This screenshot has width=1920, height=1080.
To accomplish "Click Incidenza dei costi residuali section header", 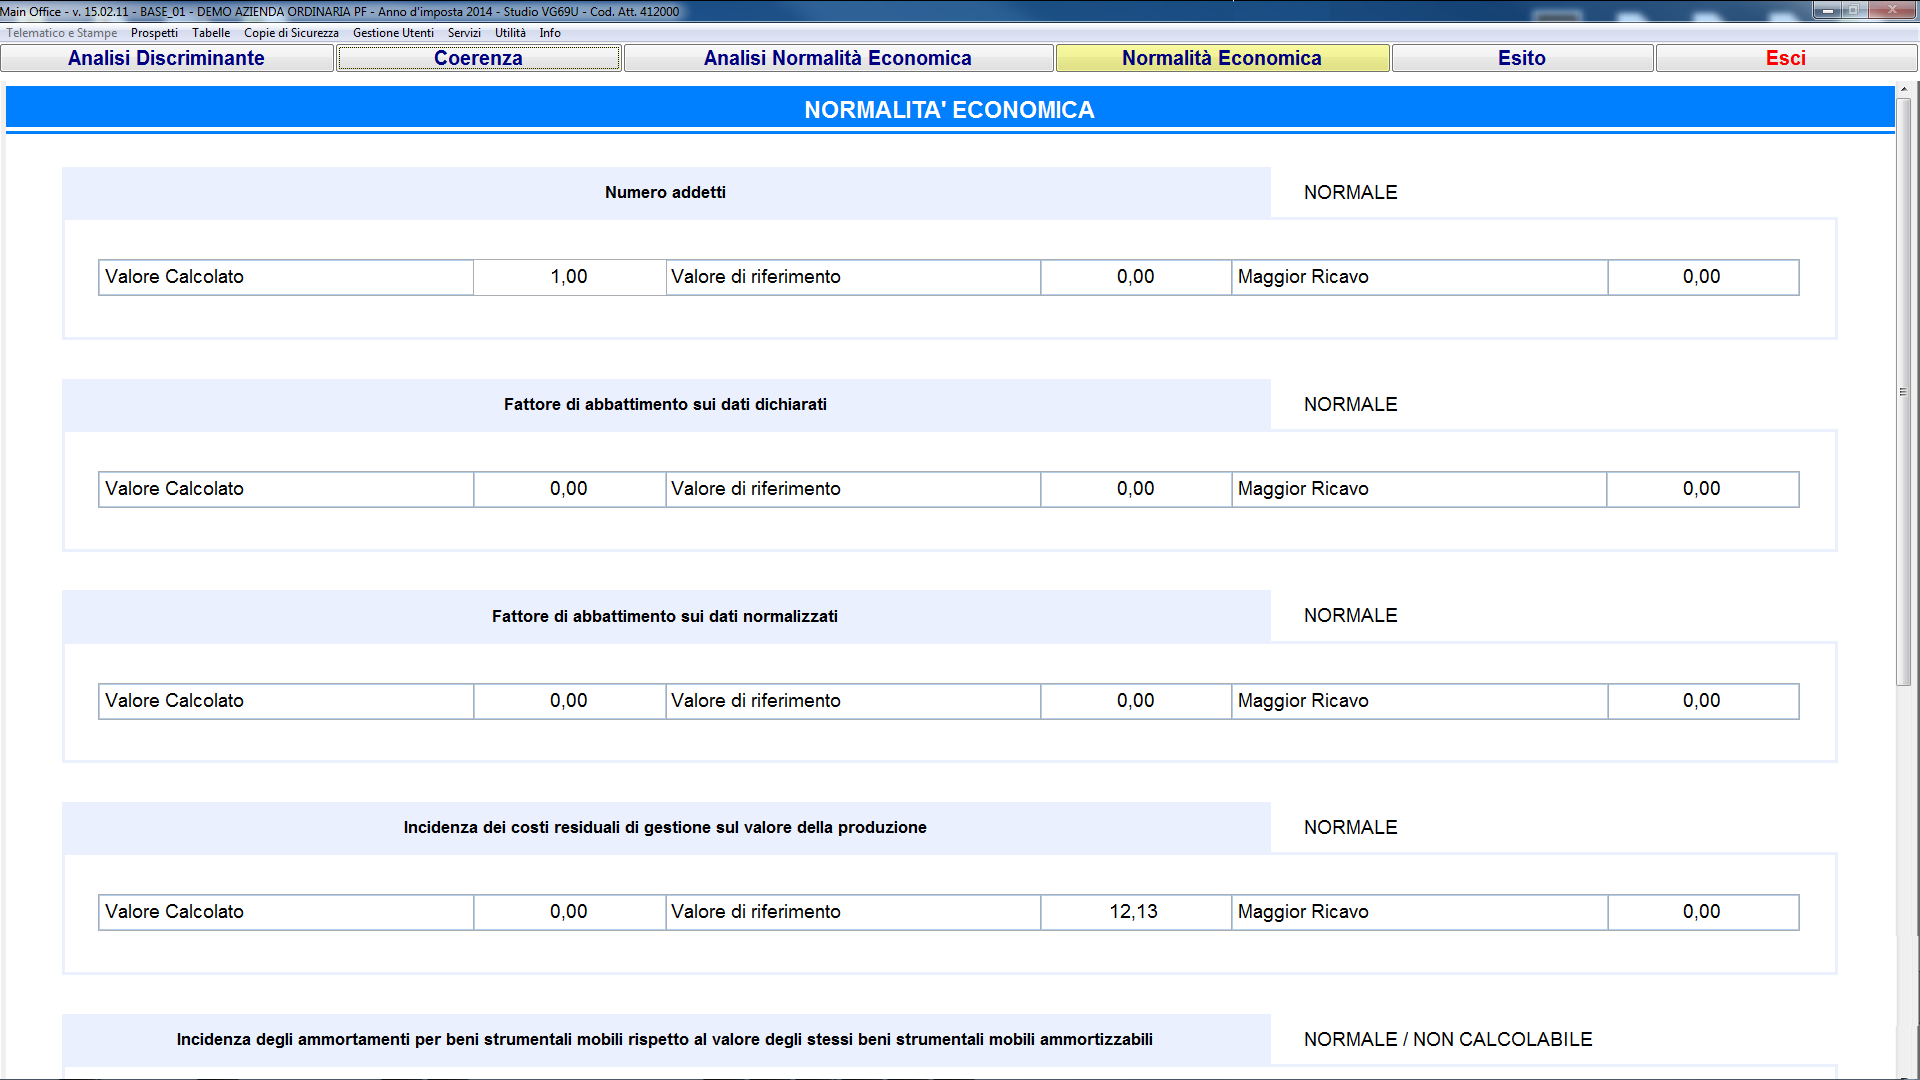I will pos(666,827).
